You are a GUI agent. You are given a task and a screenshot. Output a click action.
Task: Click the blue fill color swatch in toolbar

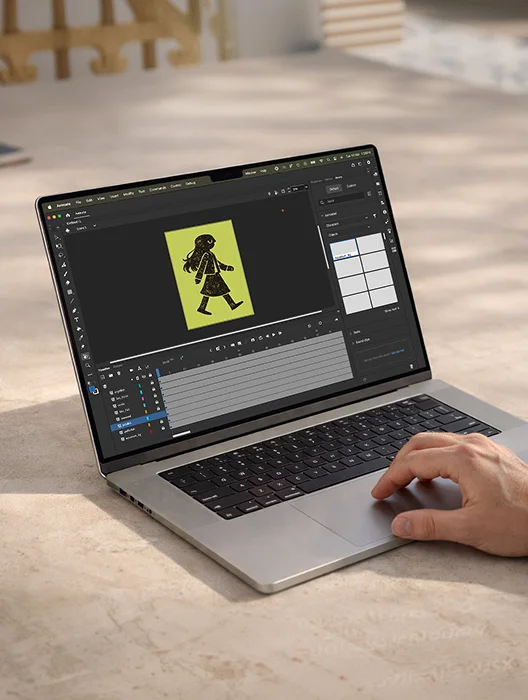(92, 389)
